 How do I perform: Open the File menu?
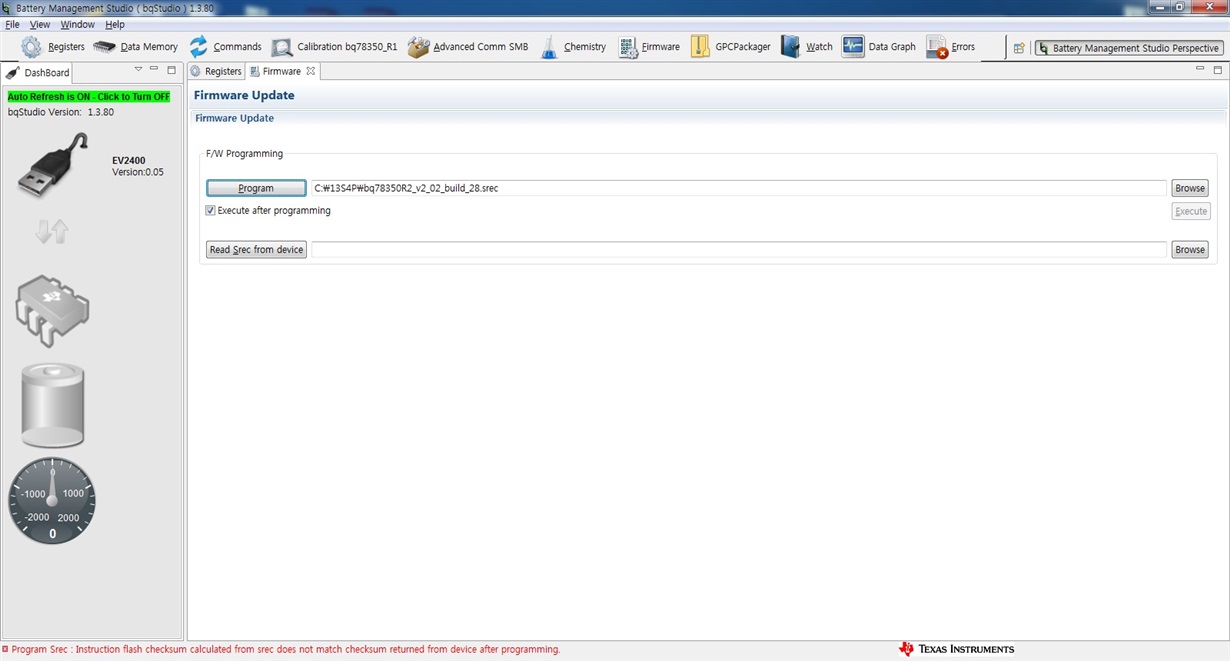[12, 24]
